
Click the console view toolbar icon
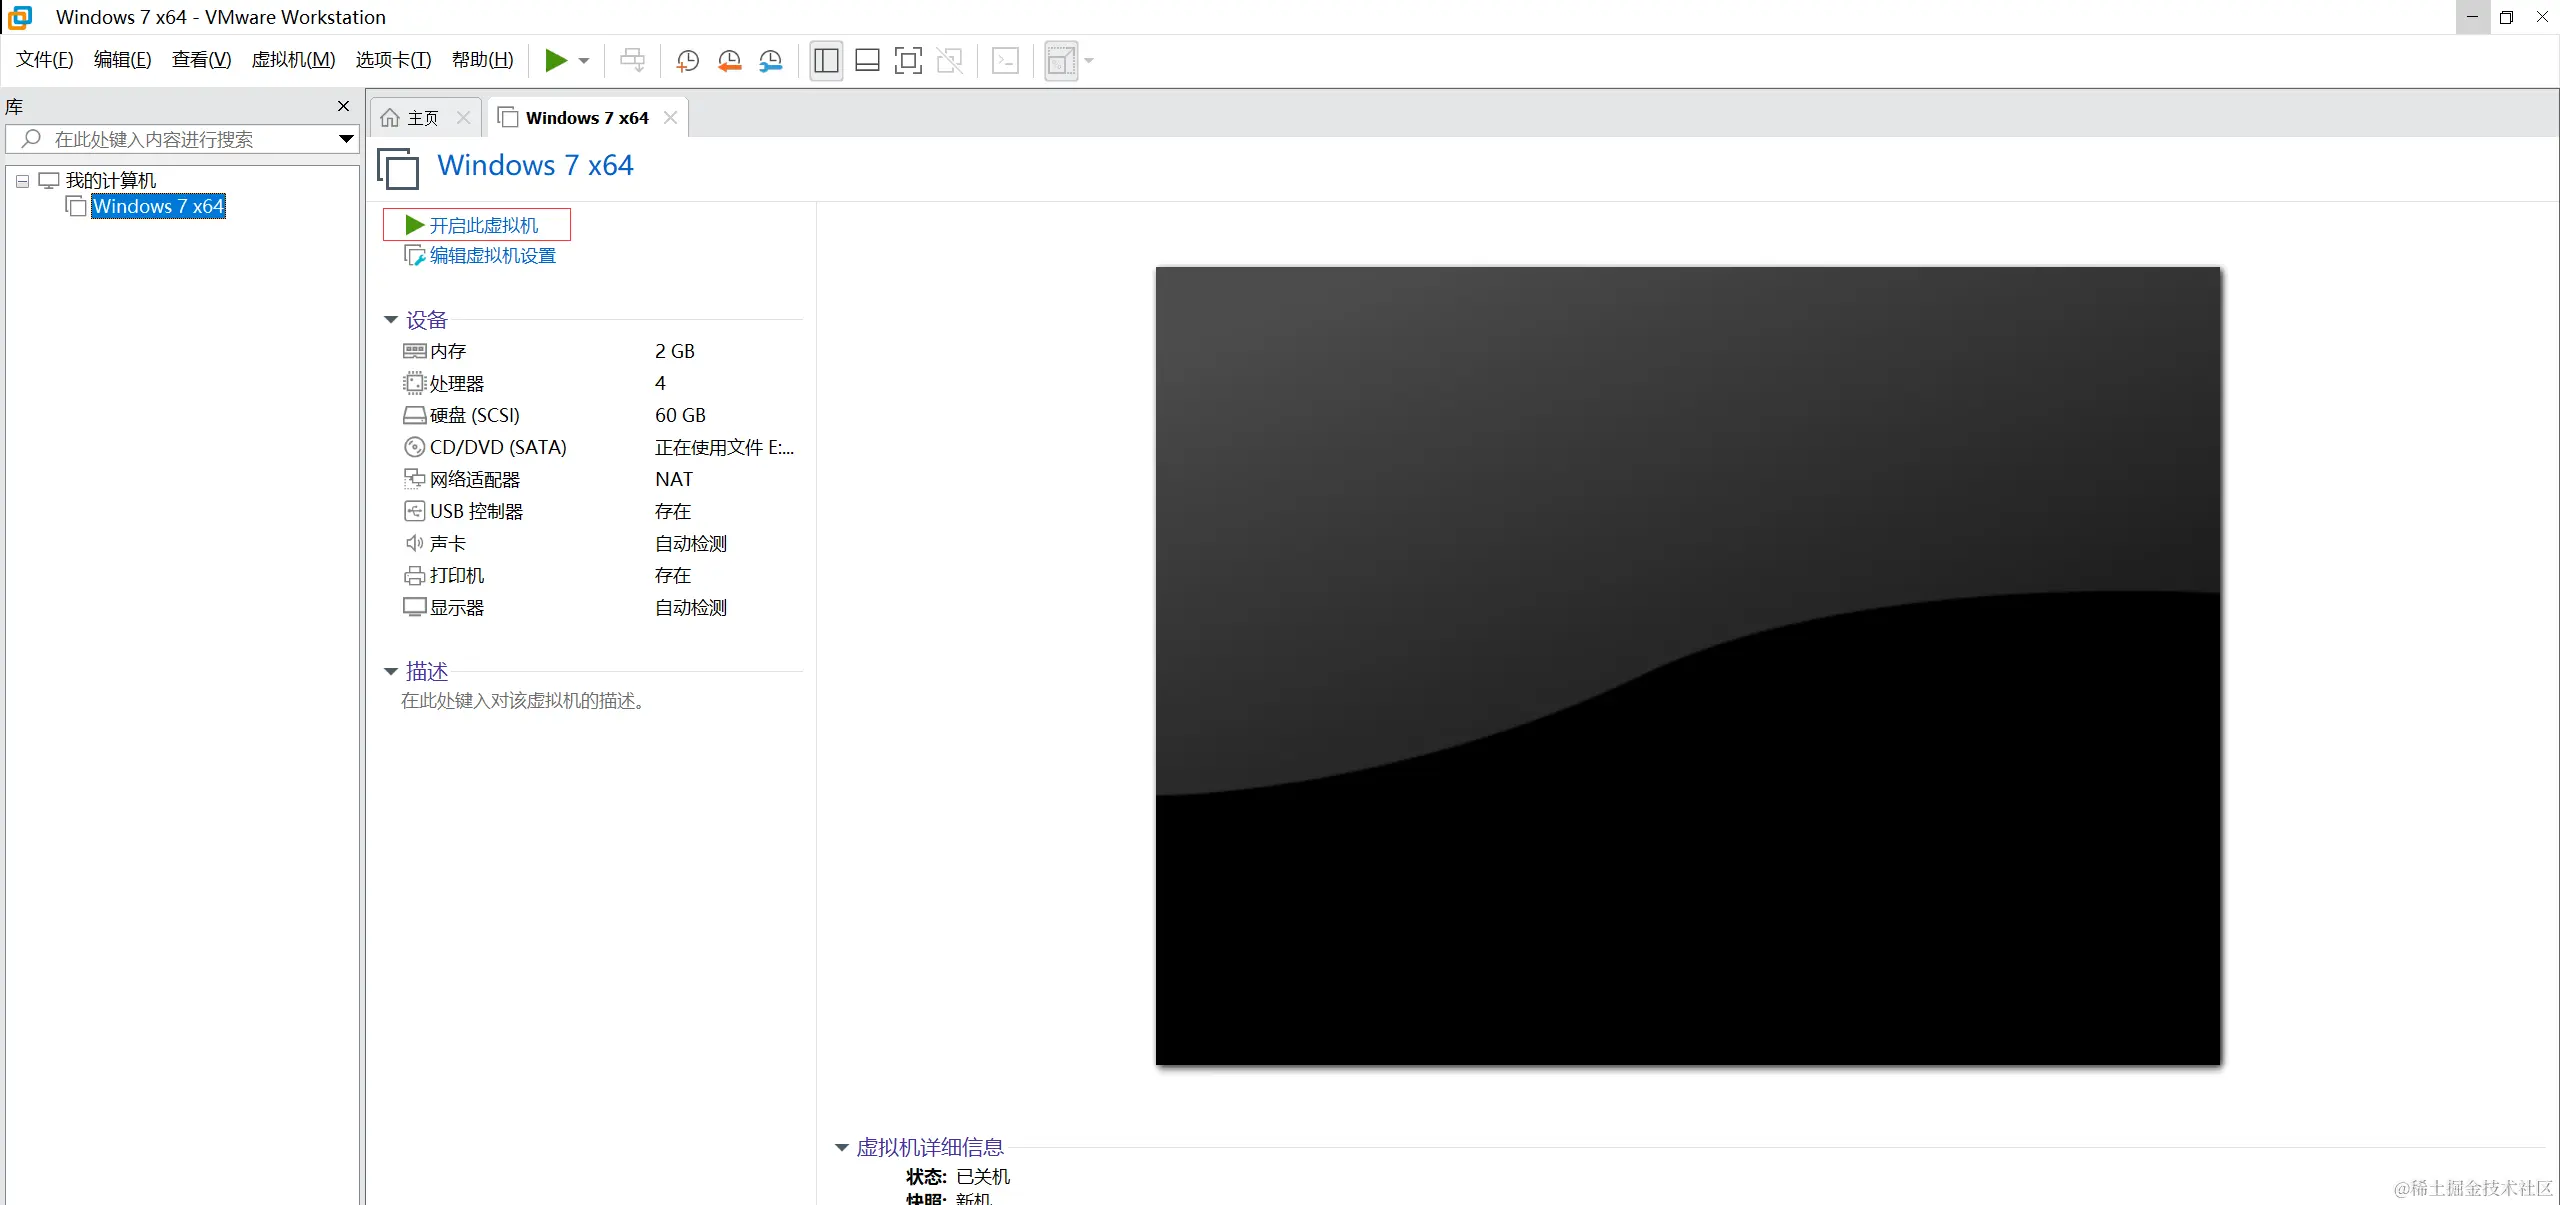[1005, 61]
